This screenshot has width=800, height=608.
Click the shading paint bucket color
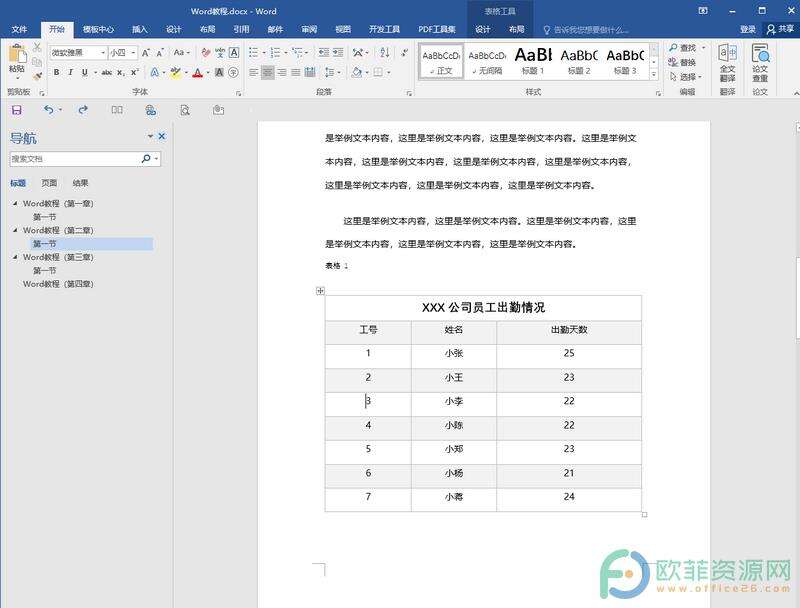[x=357, y=72]
